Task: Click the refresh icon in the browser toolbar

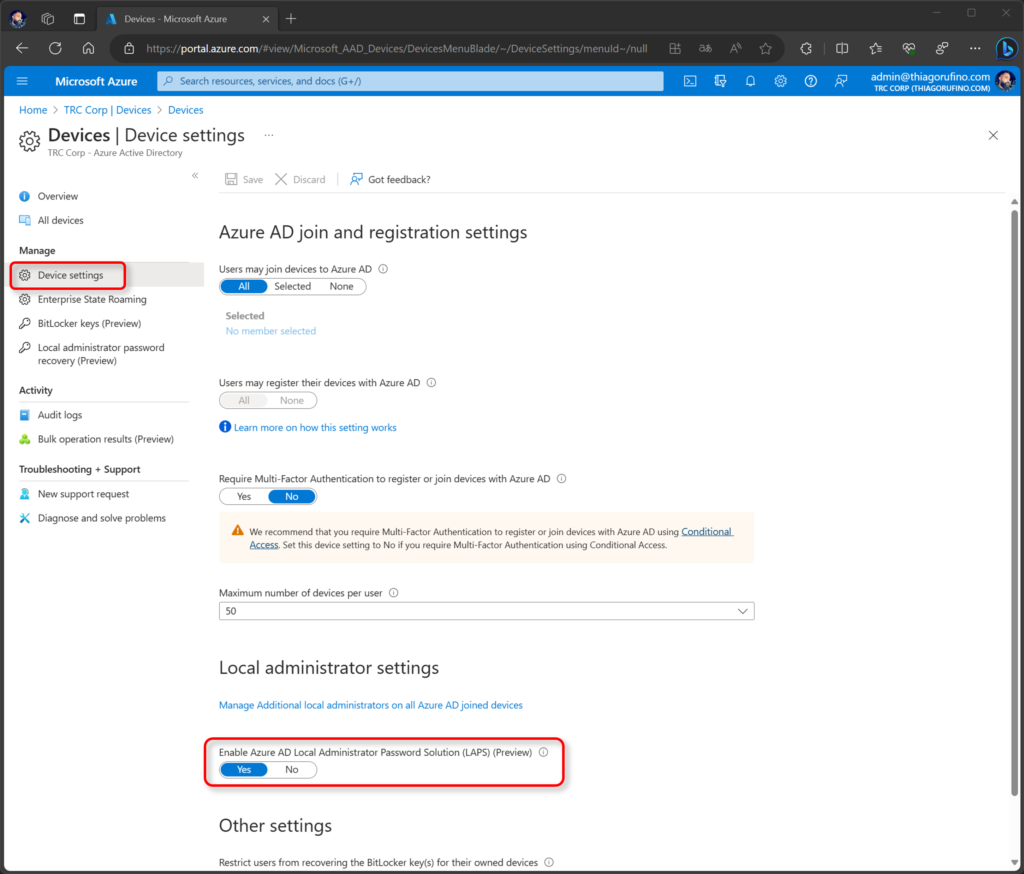Action: 55,47
